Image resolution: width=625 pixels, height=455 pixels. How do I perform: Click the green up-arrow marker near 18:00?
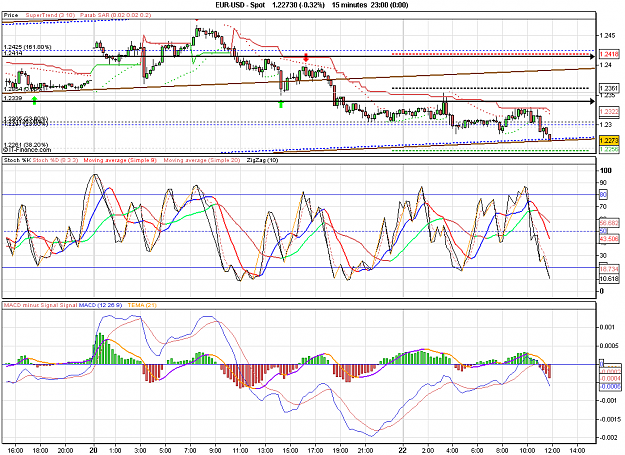click(34, 100)
